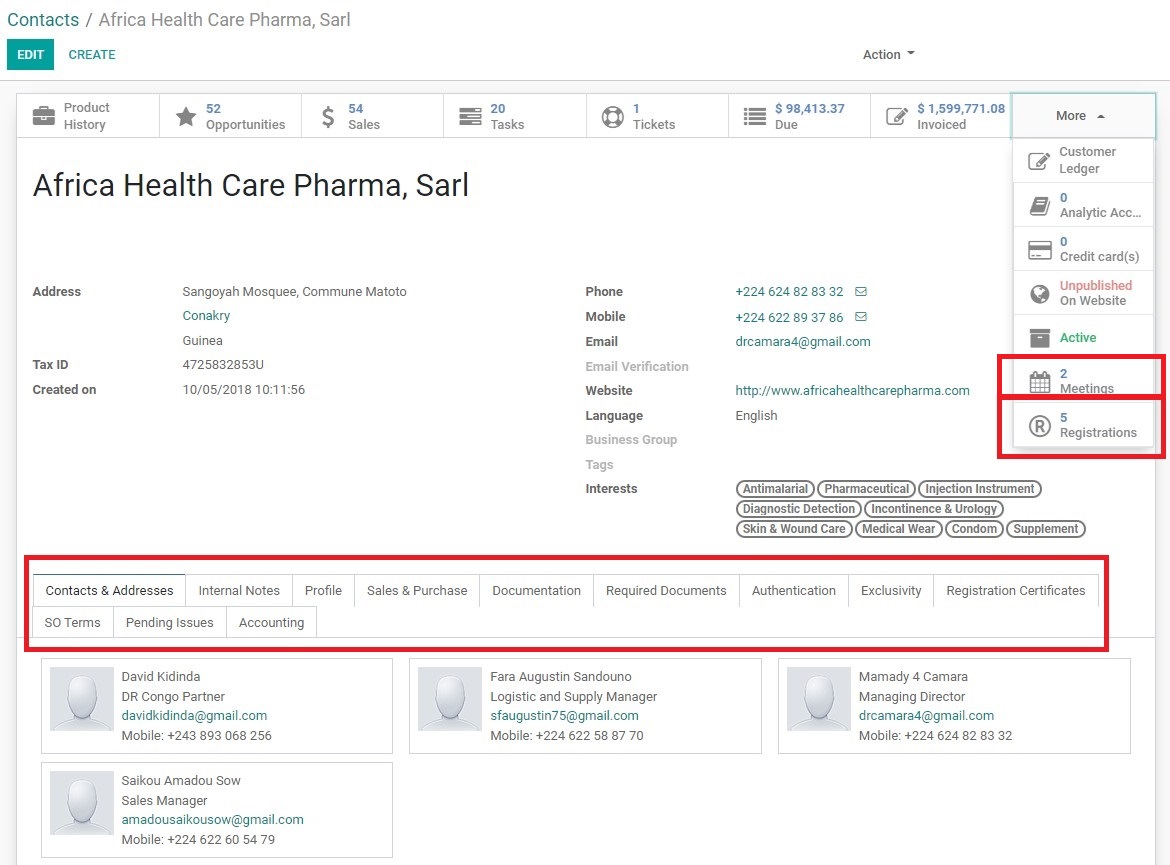Click the Credit card(s) icon
Image resolution: width=1170 pixels, height=865 pixels.
click(1039, 250)
